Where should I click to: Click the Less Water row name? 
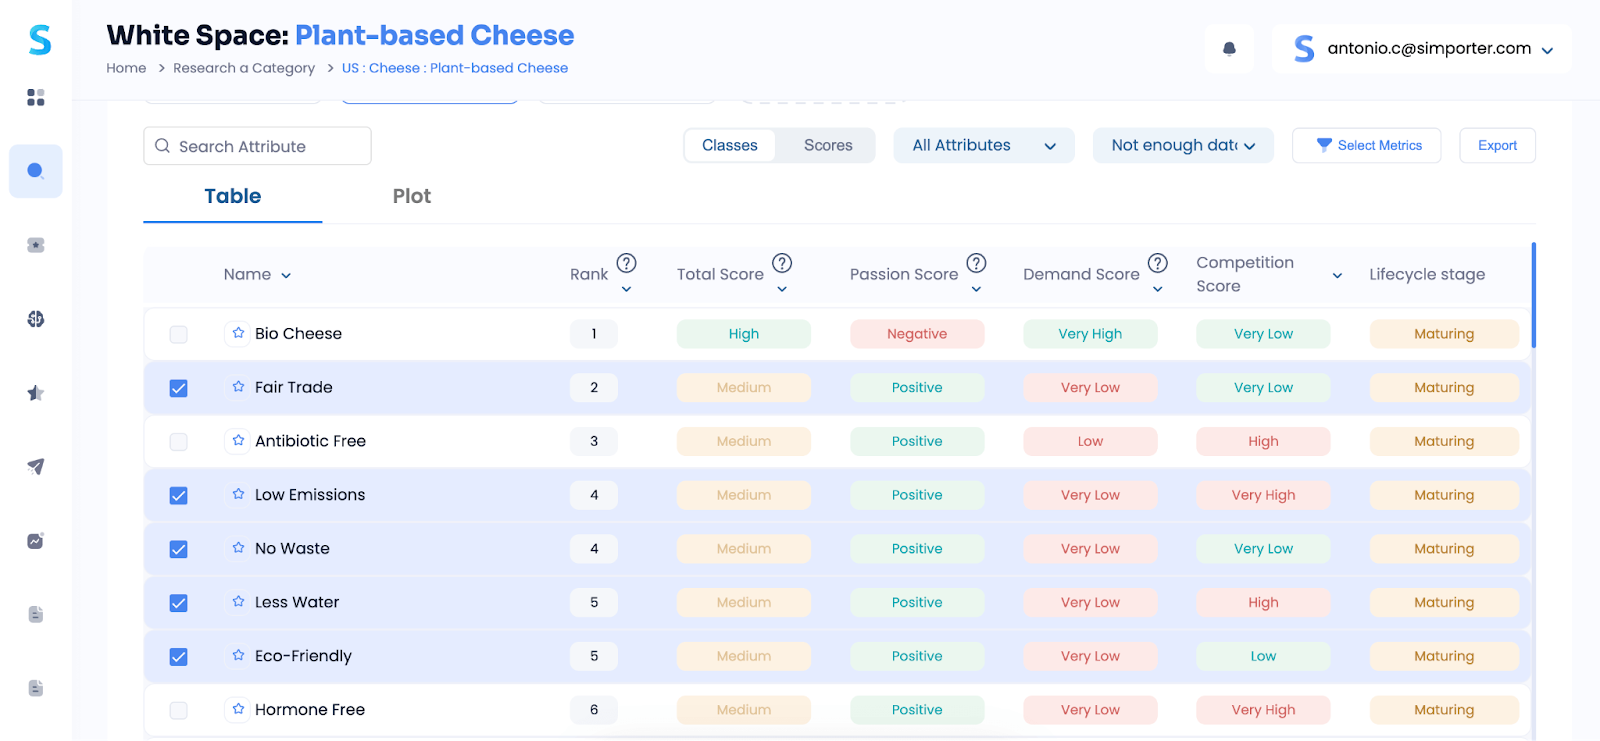pos(297,602)
